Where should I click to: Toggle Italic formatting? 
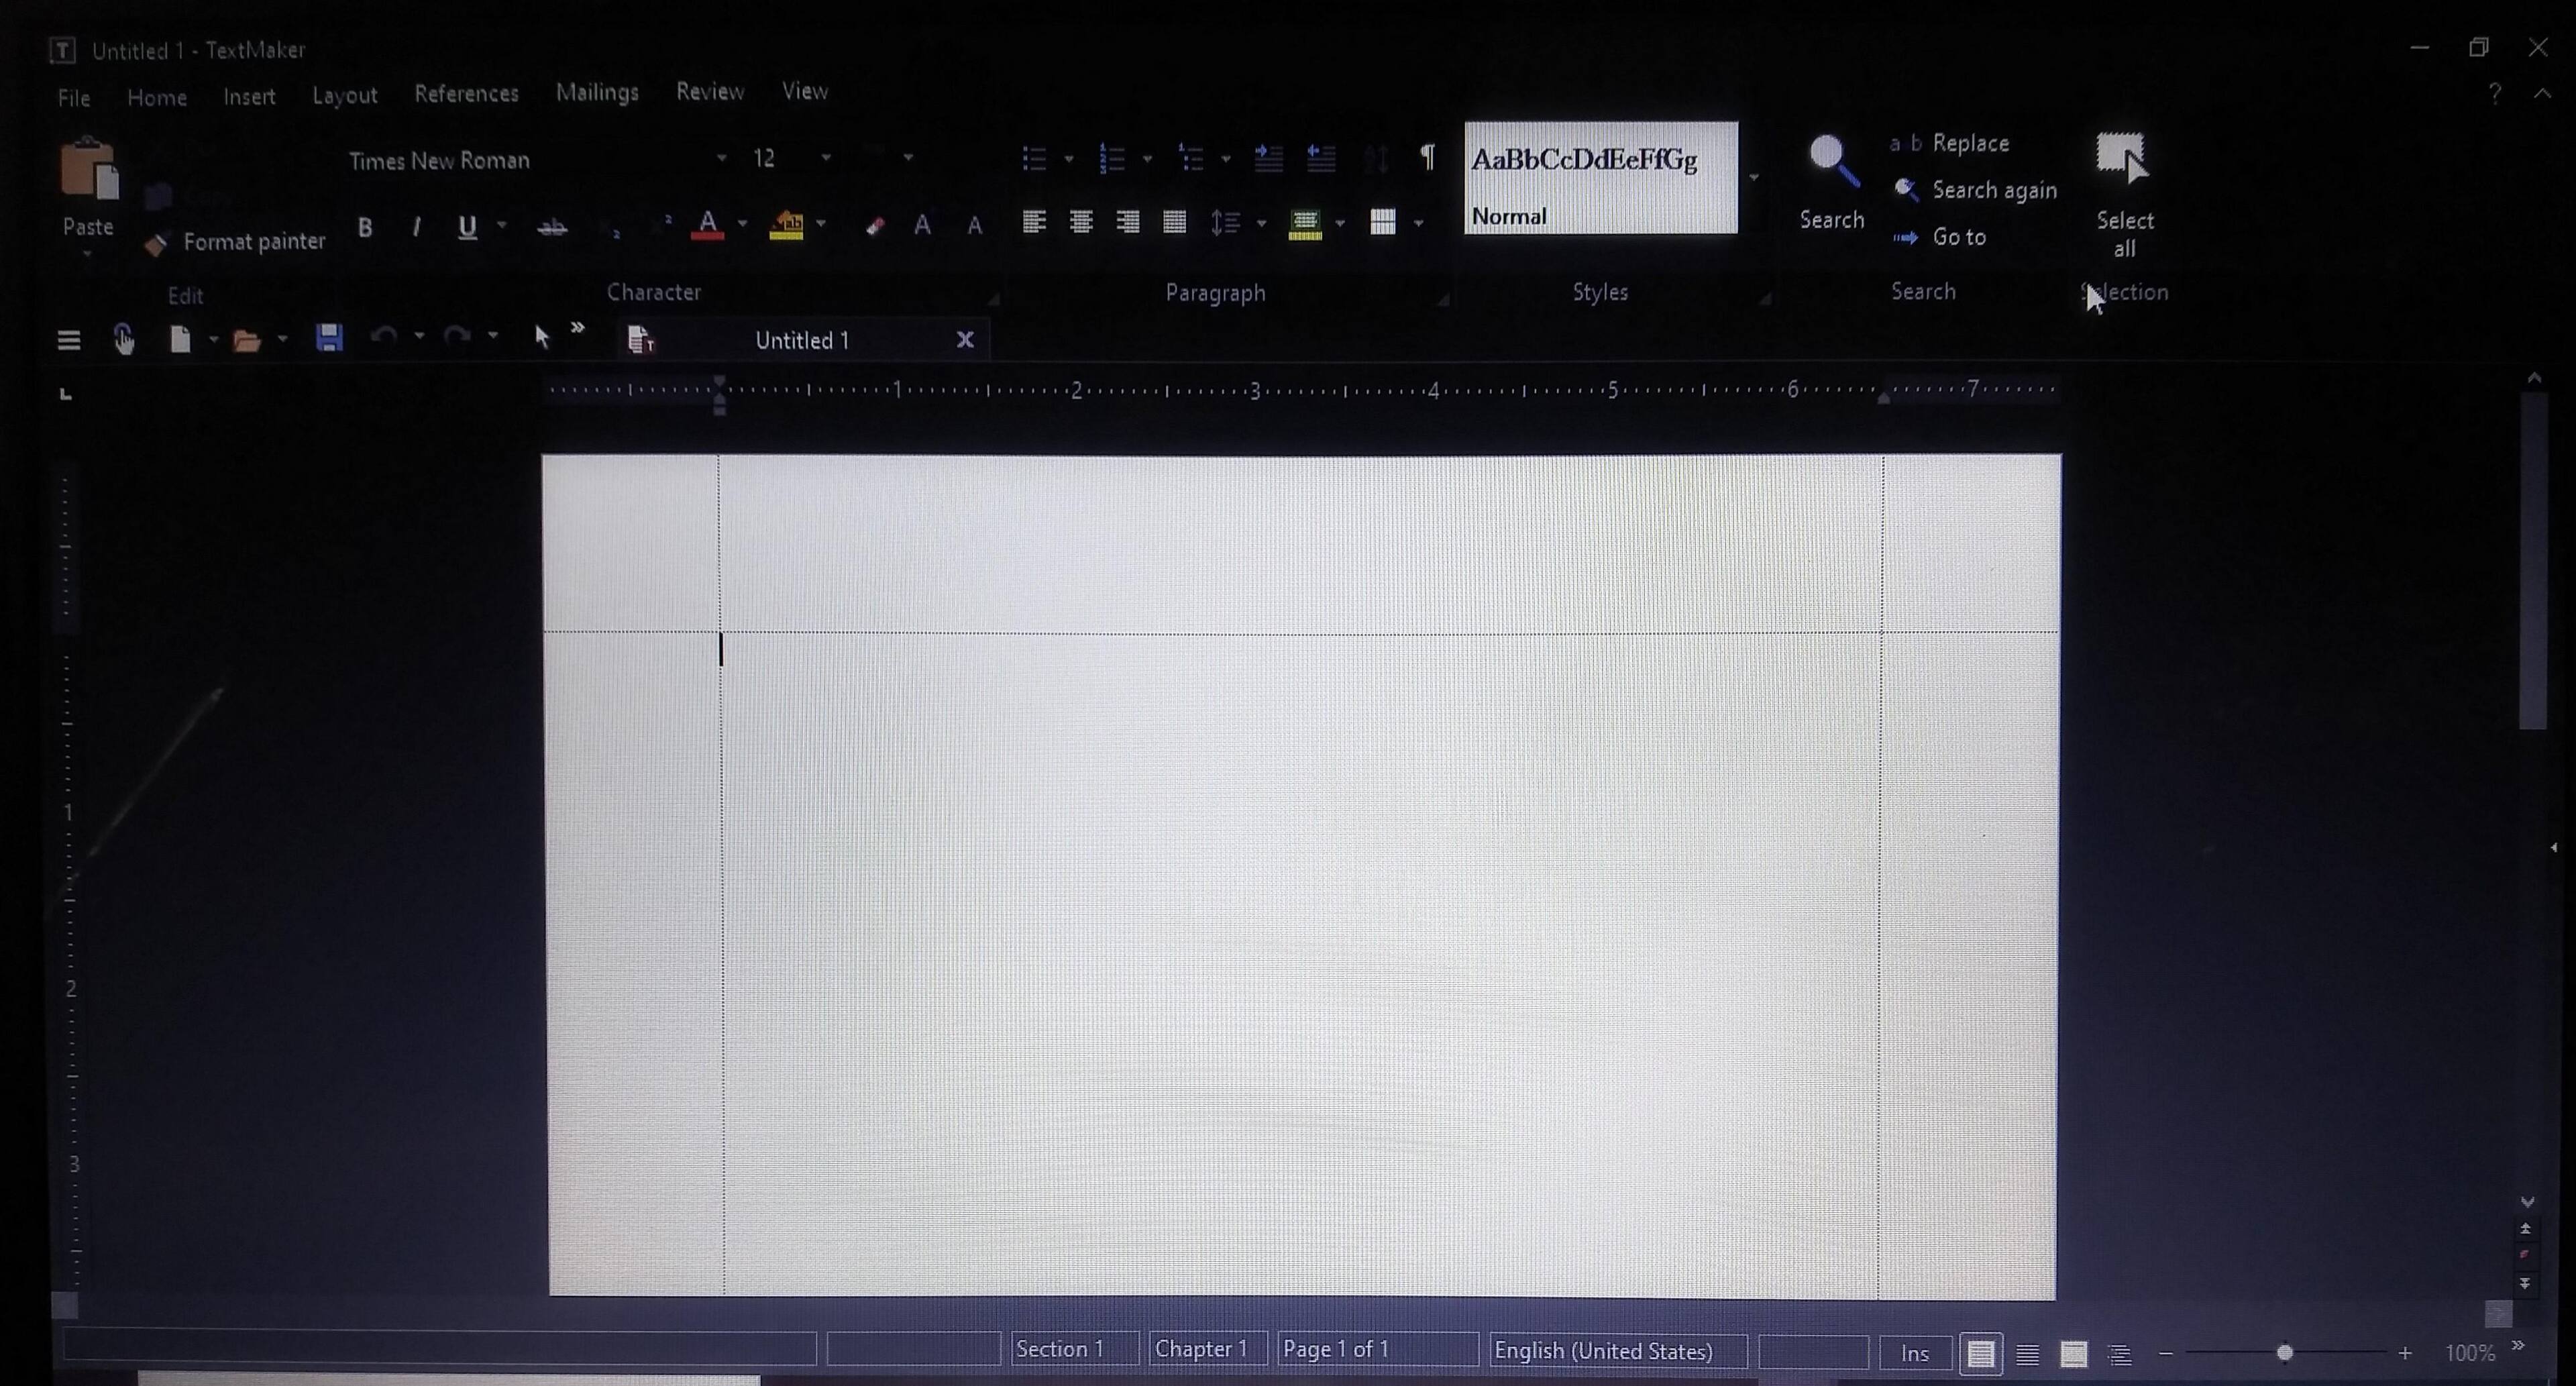point(416,228)
